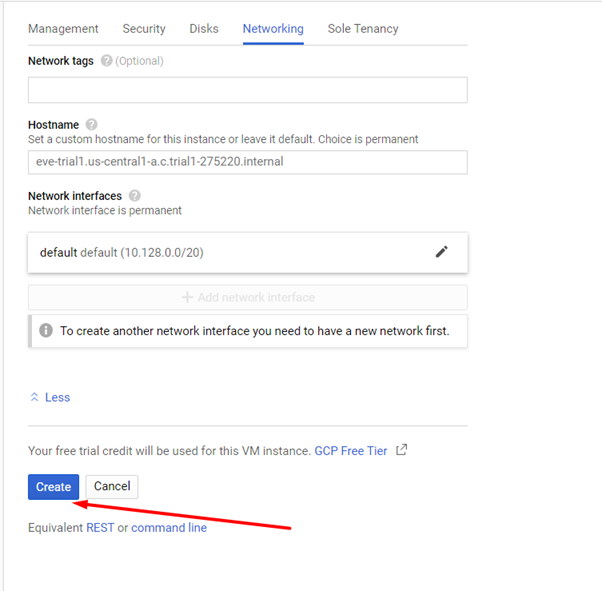This screenshot has height=591, width=602.
Task: Click the blue Create button
Action: (x=53, y=487)
